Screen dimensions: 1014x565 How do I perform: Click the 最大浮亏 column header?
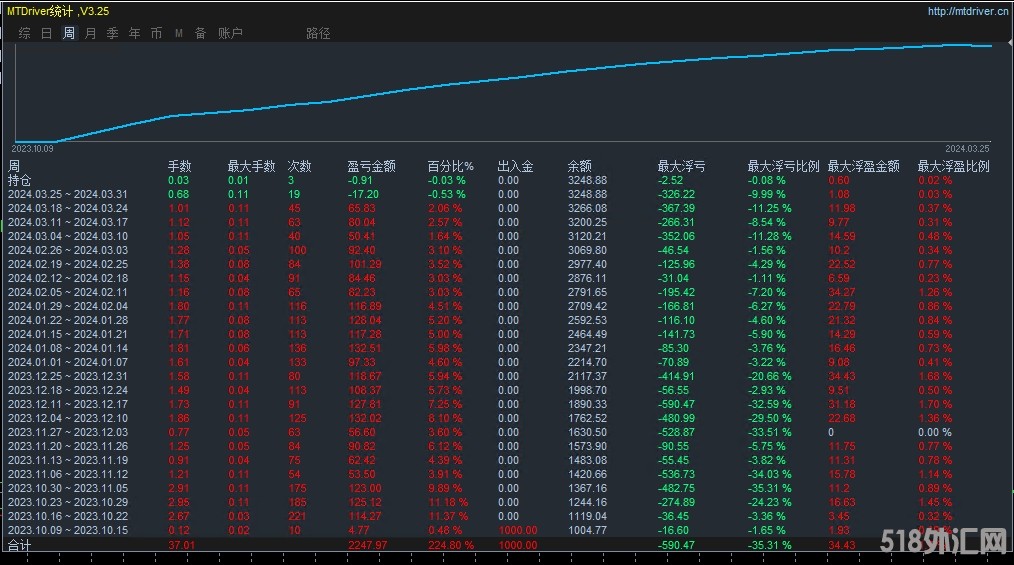coord(680,166)
